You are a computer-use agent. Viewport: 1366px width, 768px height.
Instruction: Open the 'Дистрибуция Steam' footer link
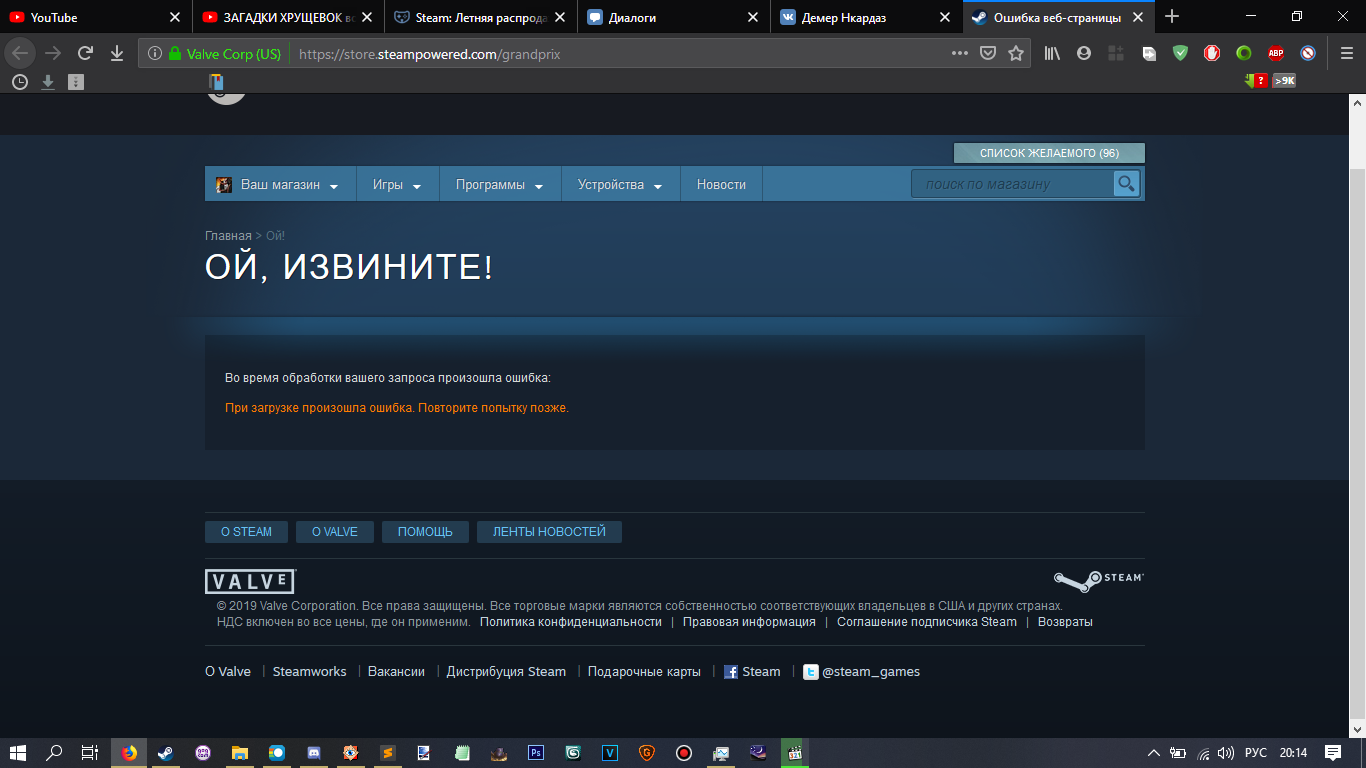coord(506,672)
